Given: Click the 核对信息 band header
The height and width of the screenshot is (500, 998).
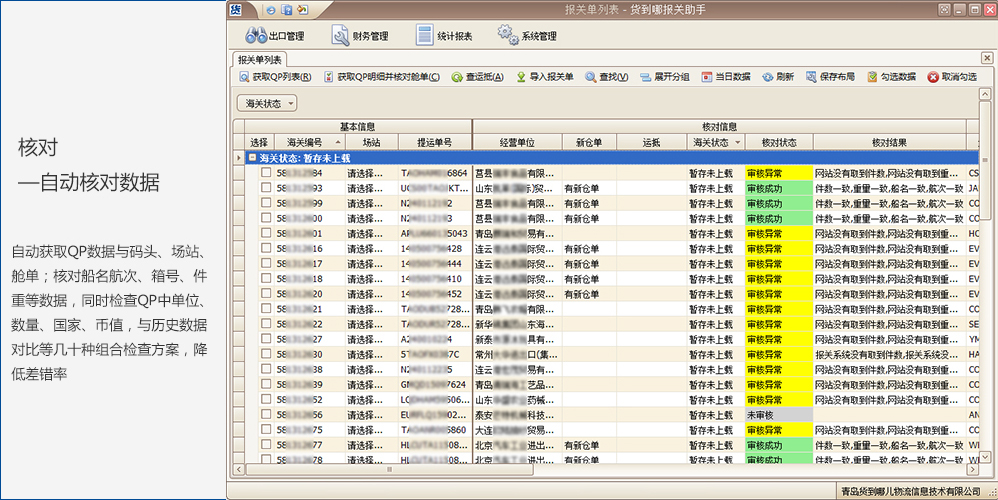Looking at the screenshot, I should [x=719, y=127].
